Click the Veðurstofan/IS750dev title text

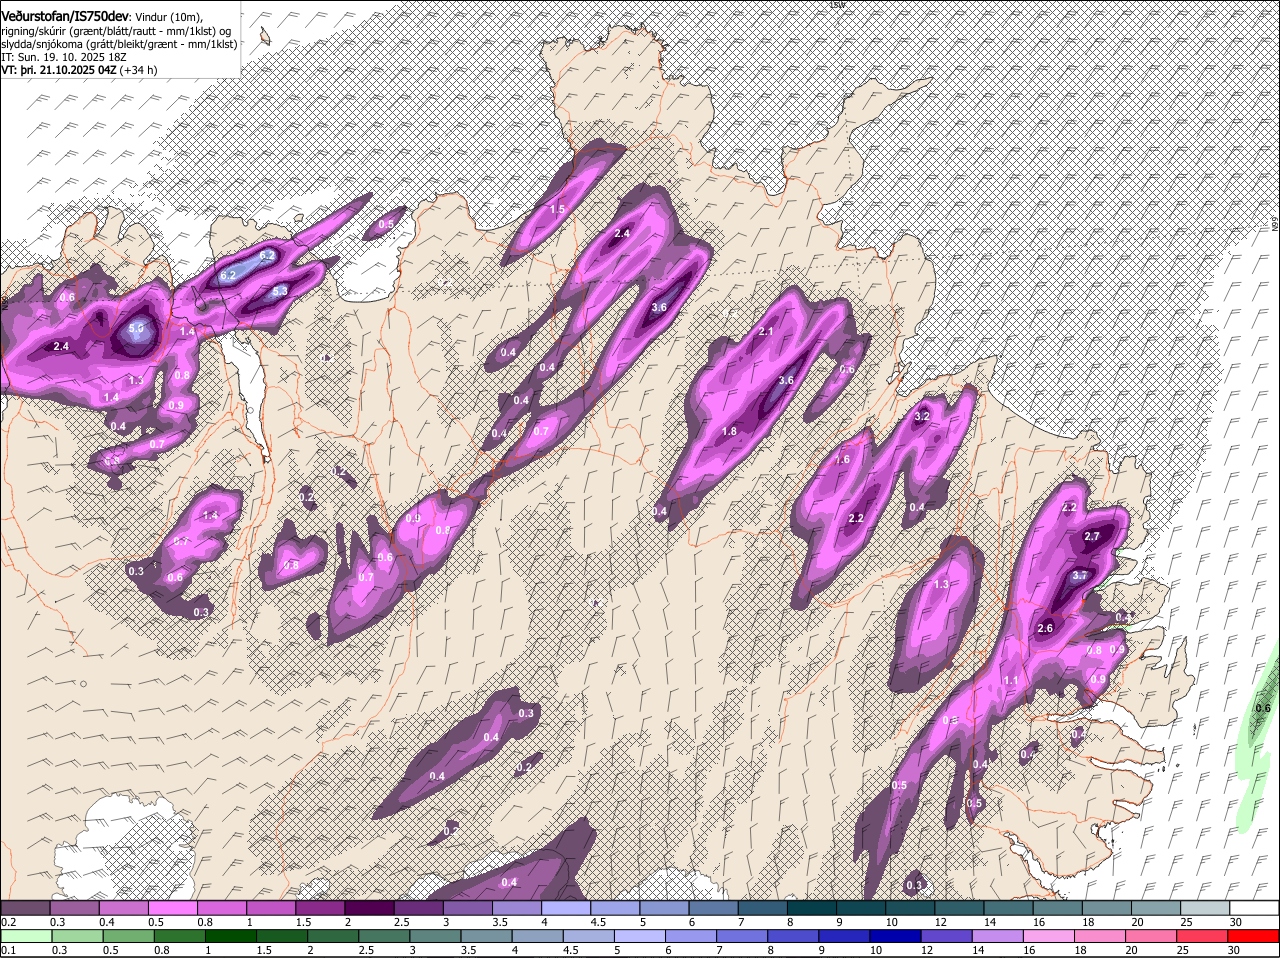[x=64, y=16]
